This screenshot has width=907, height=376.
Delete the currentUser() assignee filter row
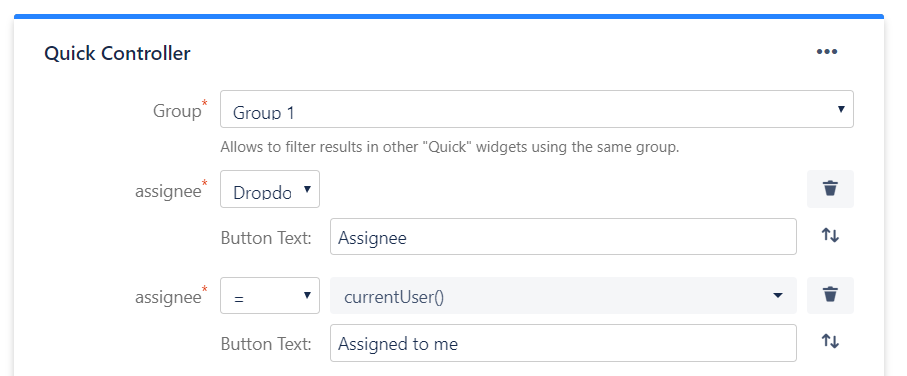830,295
